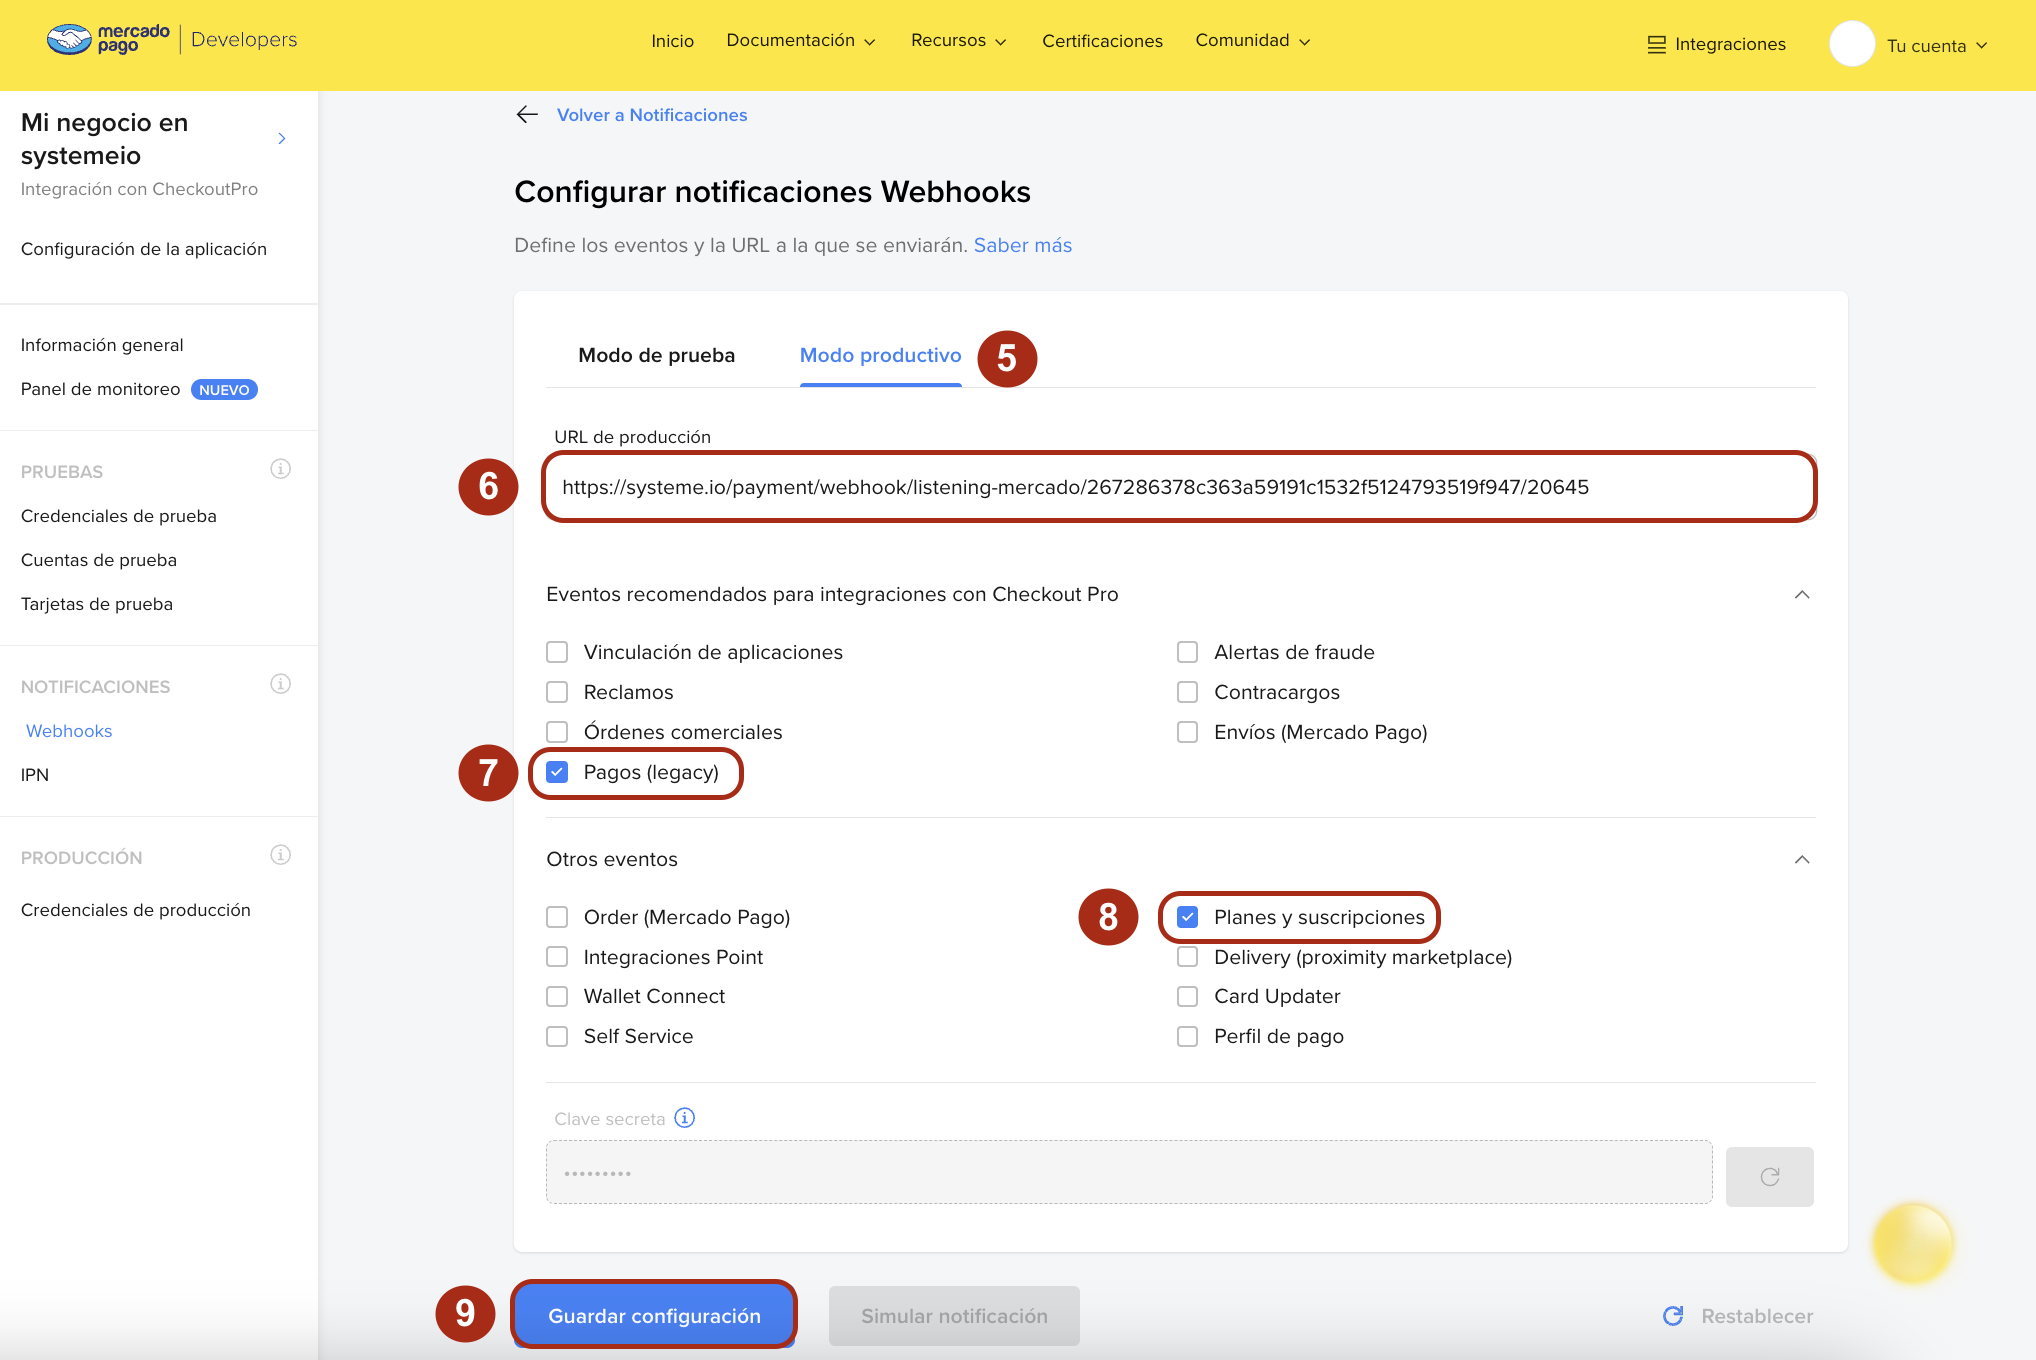Image resolution: width=2036 pixels, height=1360 pixels.
Task: Open the Recursos dropdown menu
Action: pos(958,41)
